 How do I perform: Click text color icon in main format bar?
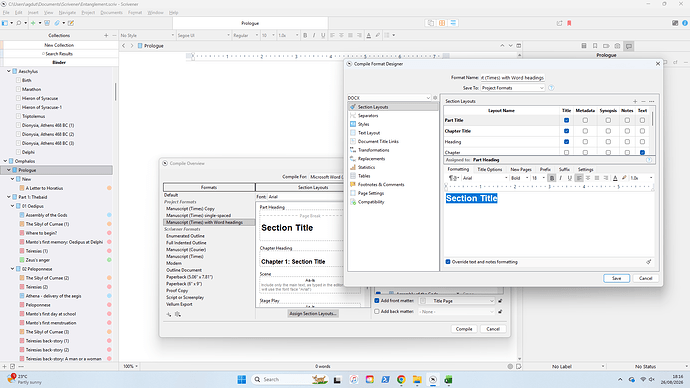tap(369, 35)
